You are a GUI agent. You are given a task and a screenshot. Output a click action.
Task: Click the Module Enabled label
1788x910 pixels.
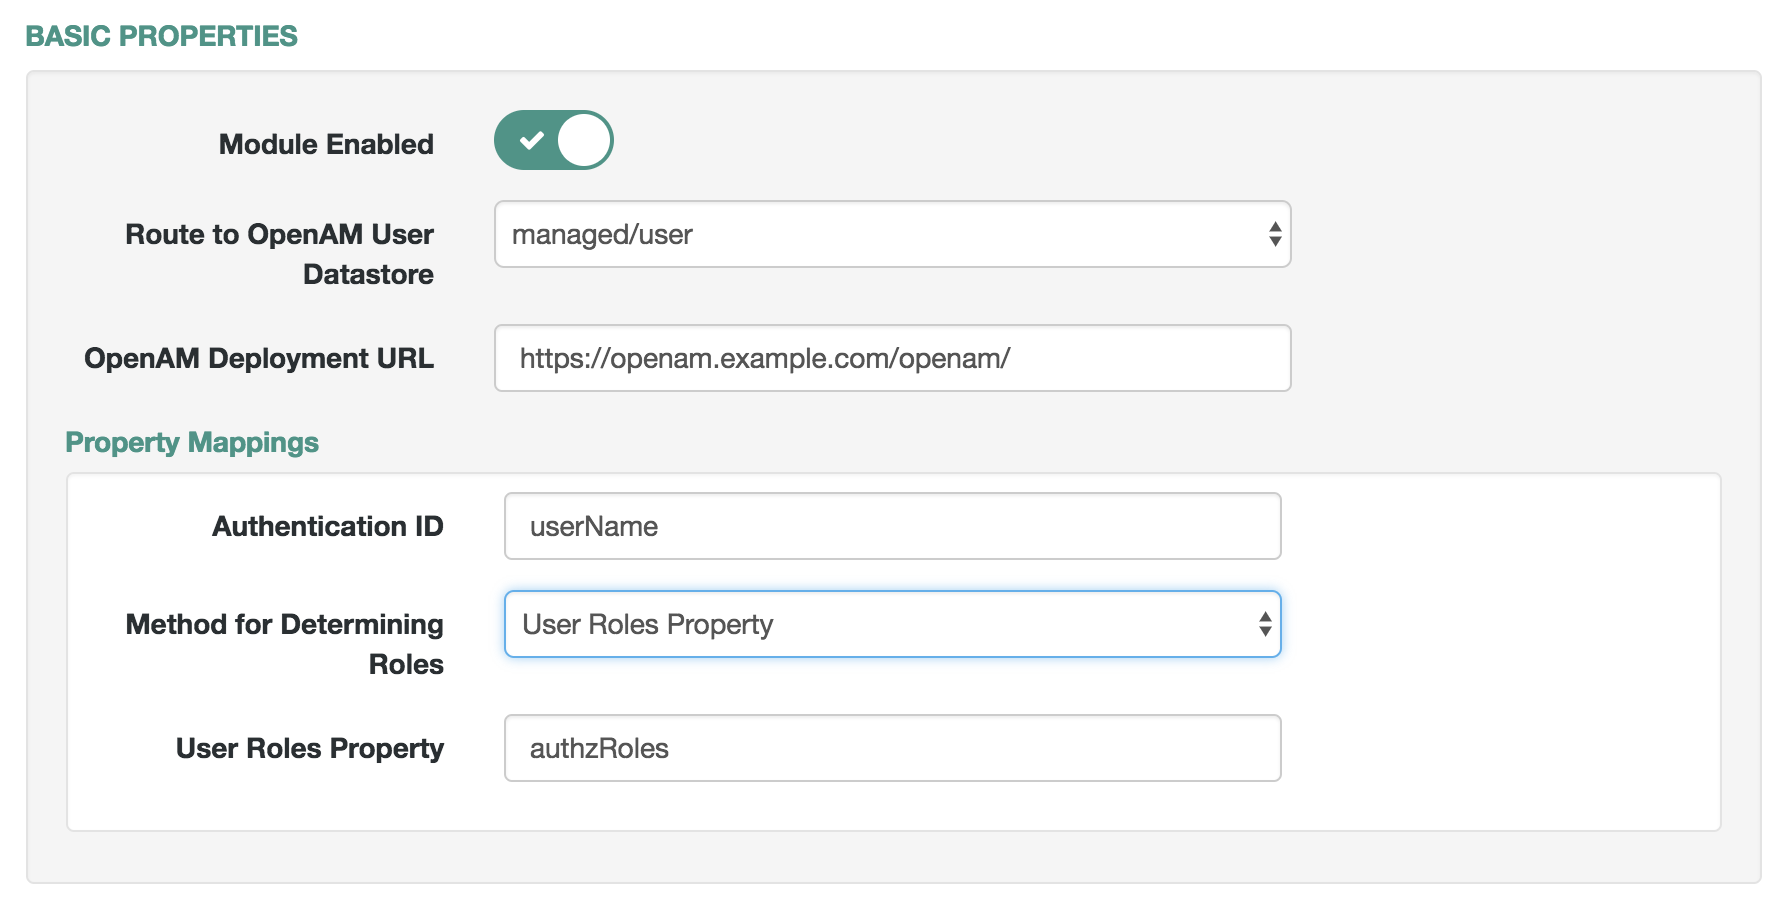(x=326, y=144)
